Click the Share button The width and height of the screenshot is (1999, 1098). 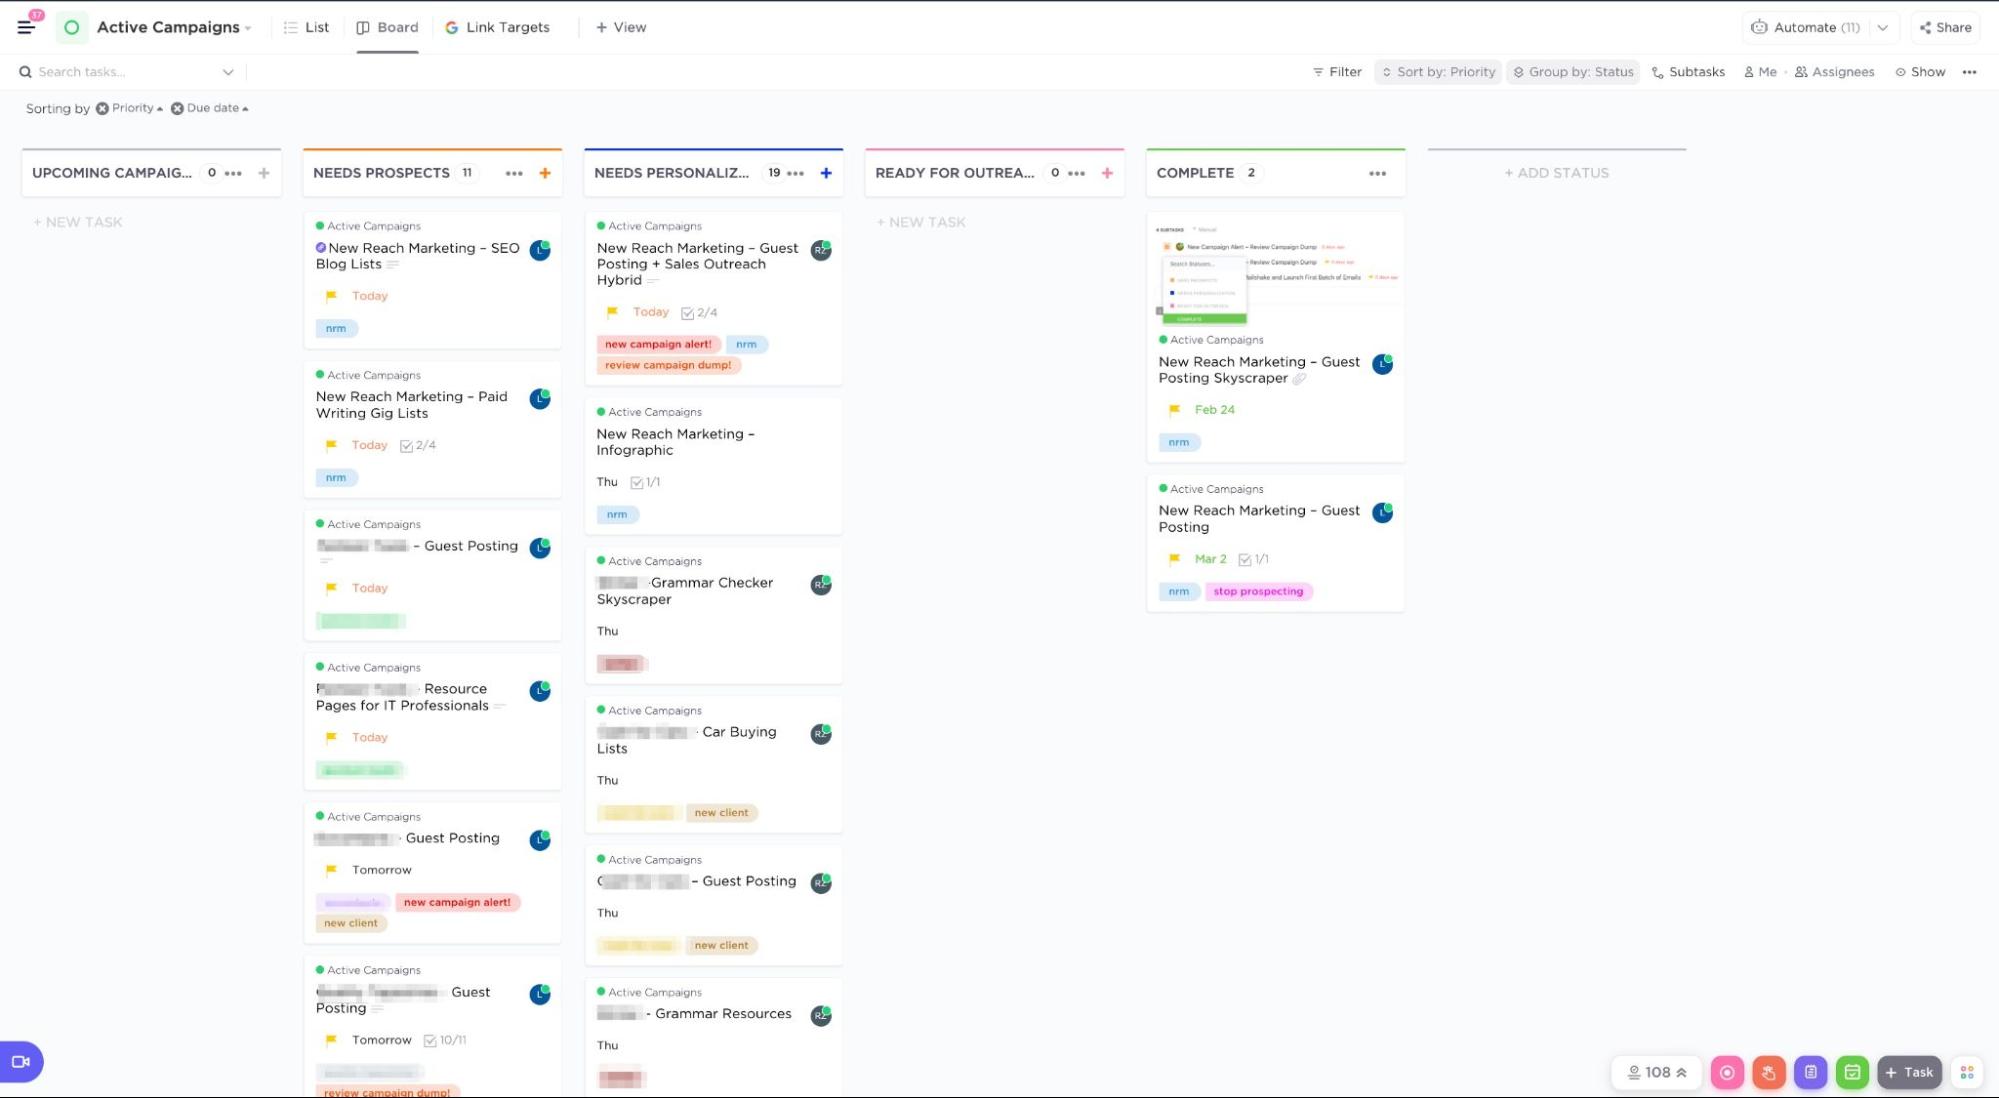pos(1945,27)
